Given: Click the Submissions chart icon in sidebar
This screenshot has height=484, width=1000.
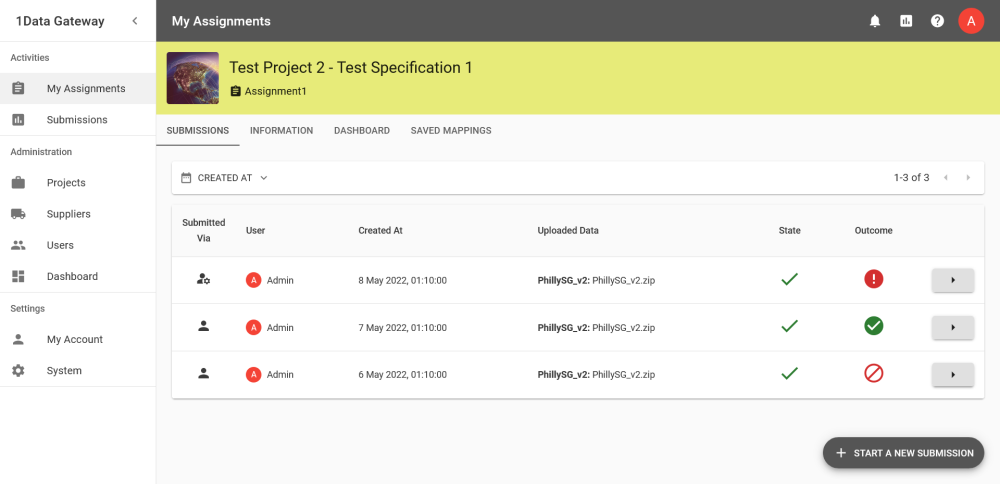Looking at the screenshot, I should tap(18, 120).
